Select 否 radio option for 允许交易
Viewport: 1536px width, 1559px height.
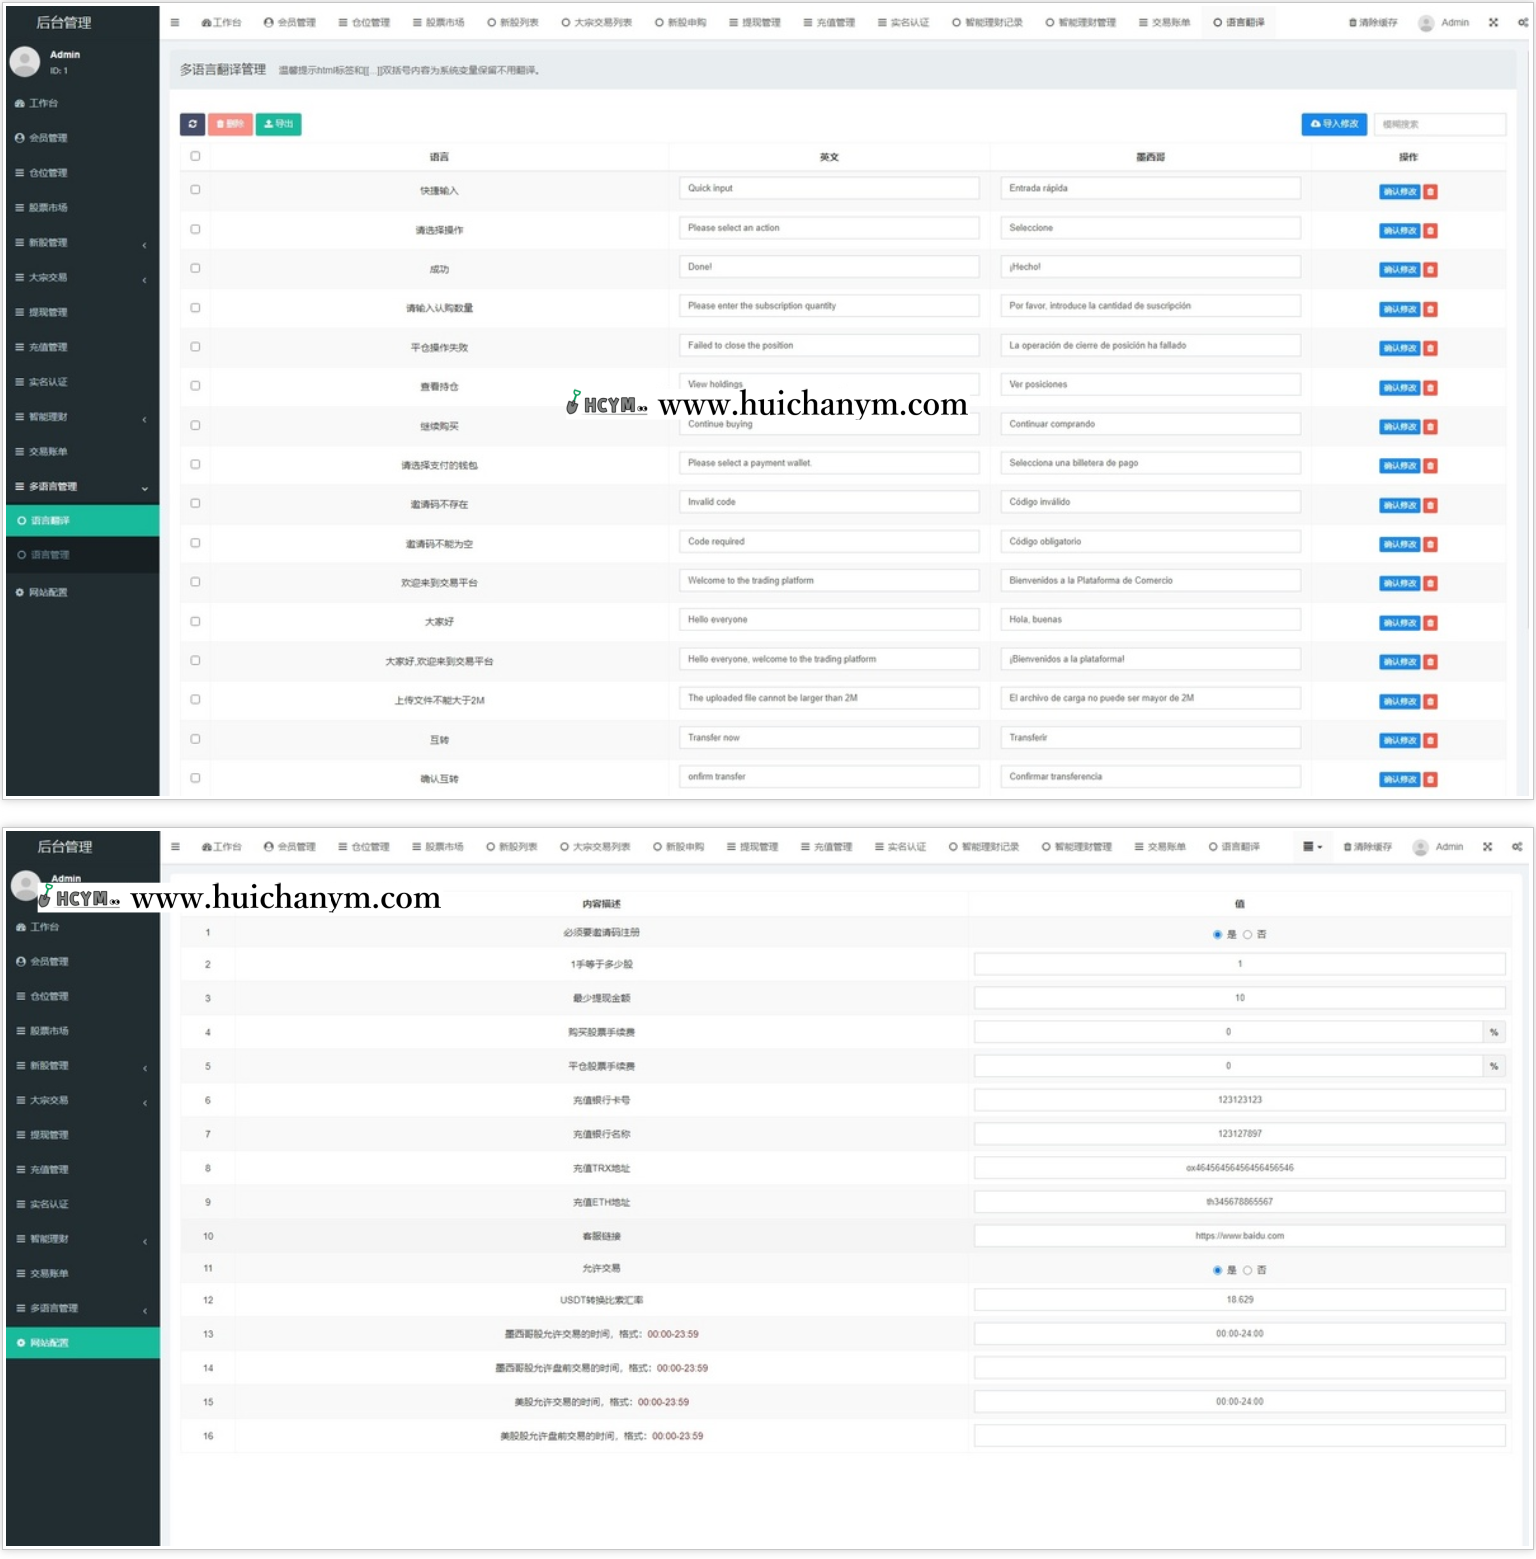pyautogui.click(x=1247, y=1271)
